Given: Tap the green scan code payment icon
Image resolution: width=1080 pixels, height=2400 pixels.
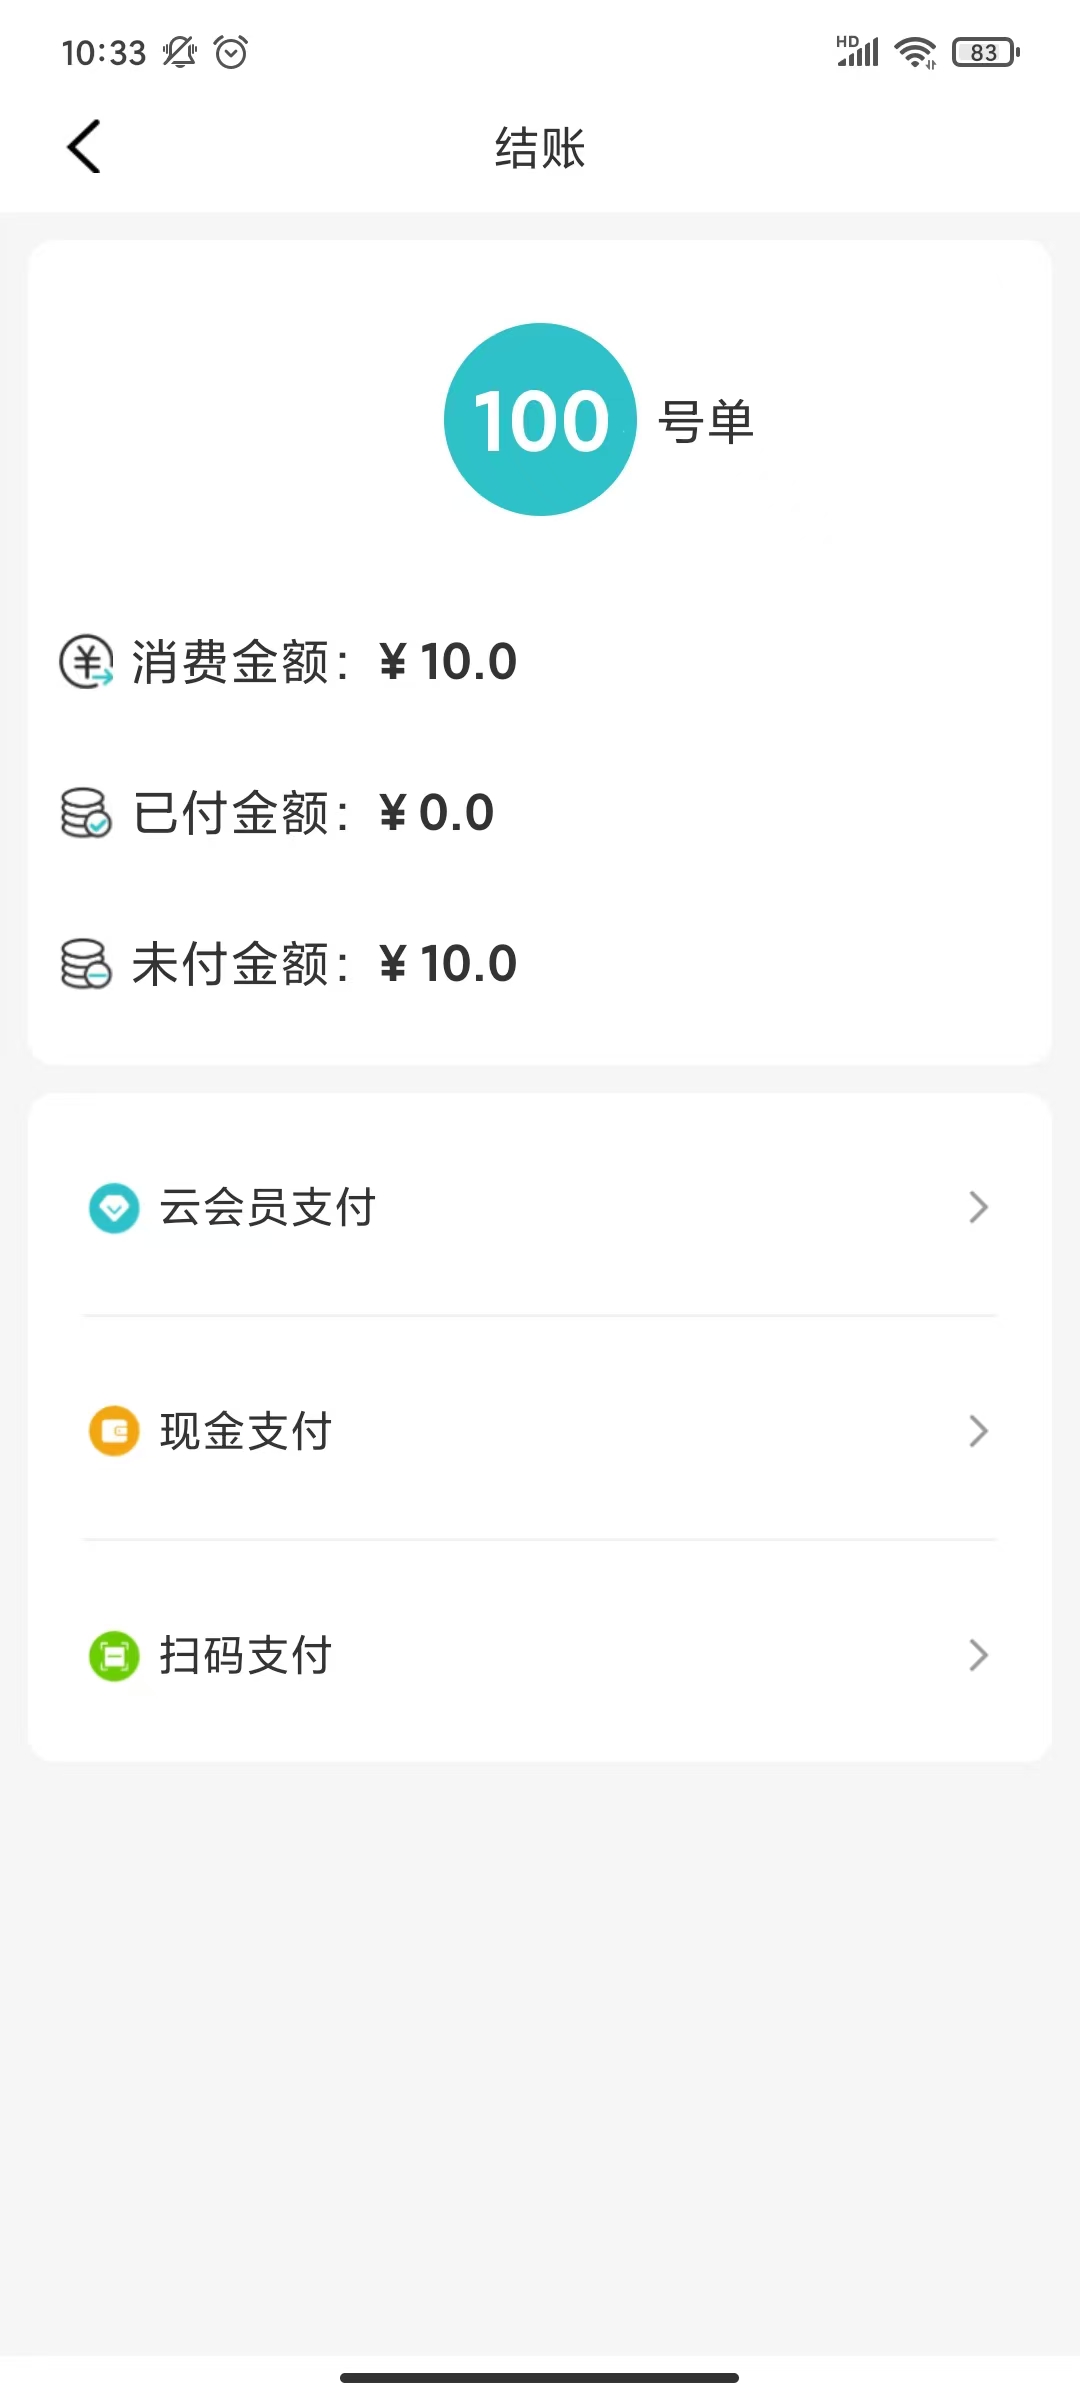Looking at the screenshot, I should (x=114, y=1656).
